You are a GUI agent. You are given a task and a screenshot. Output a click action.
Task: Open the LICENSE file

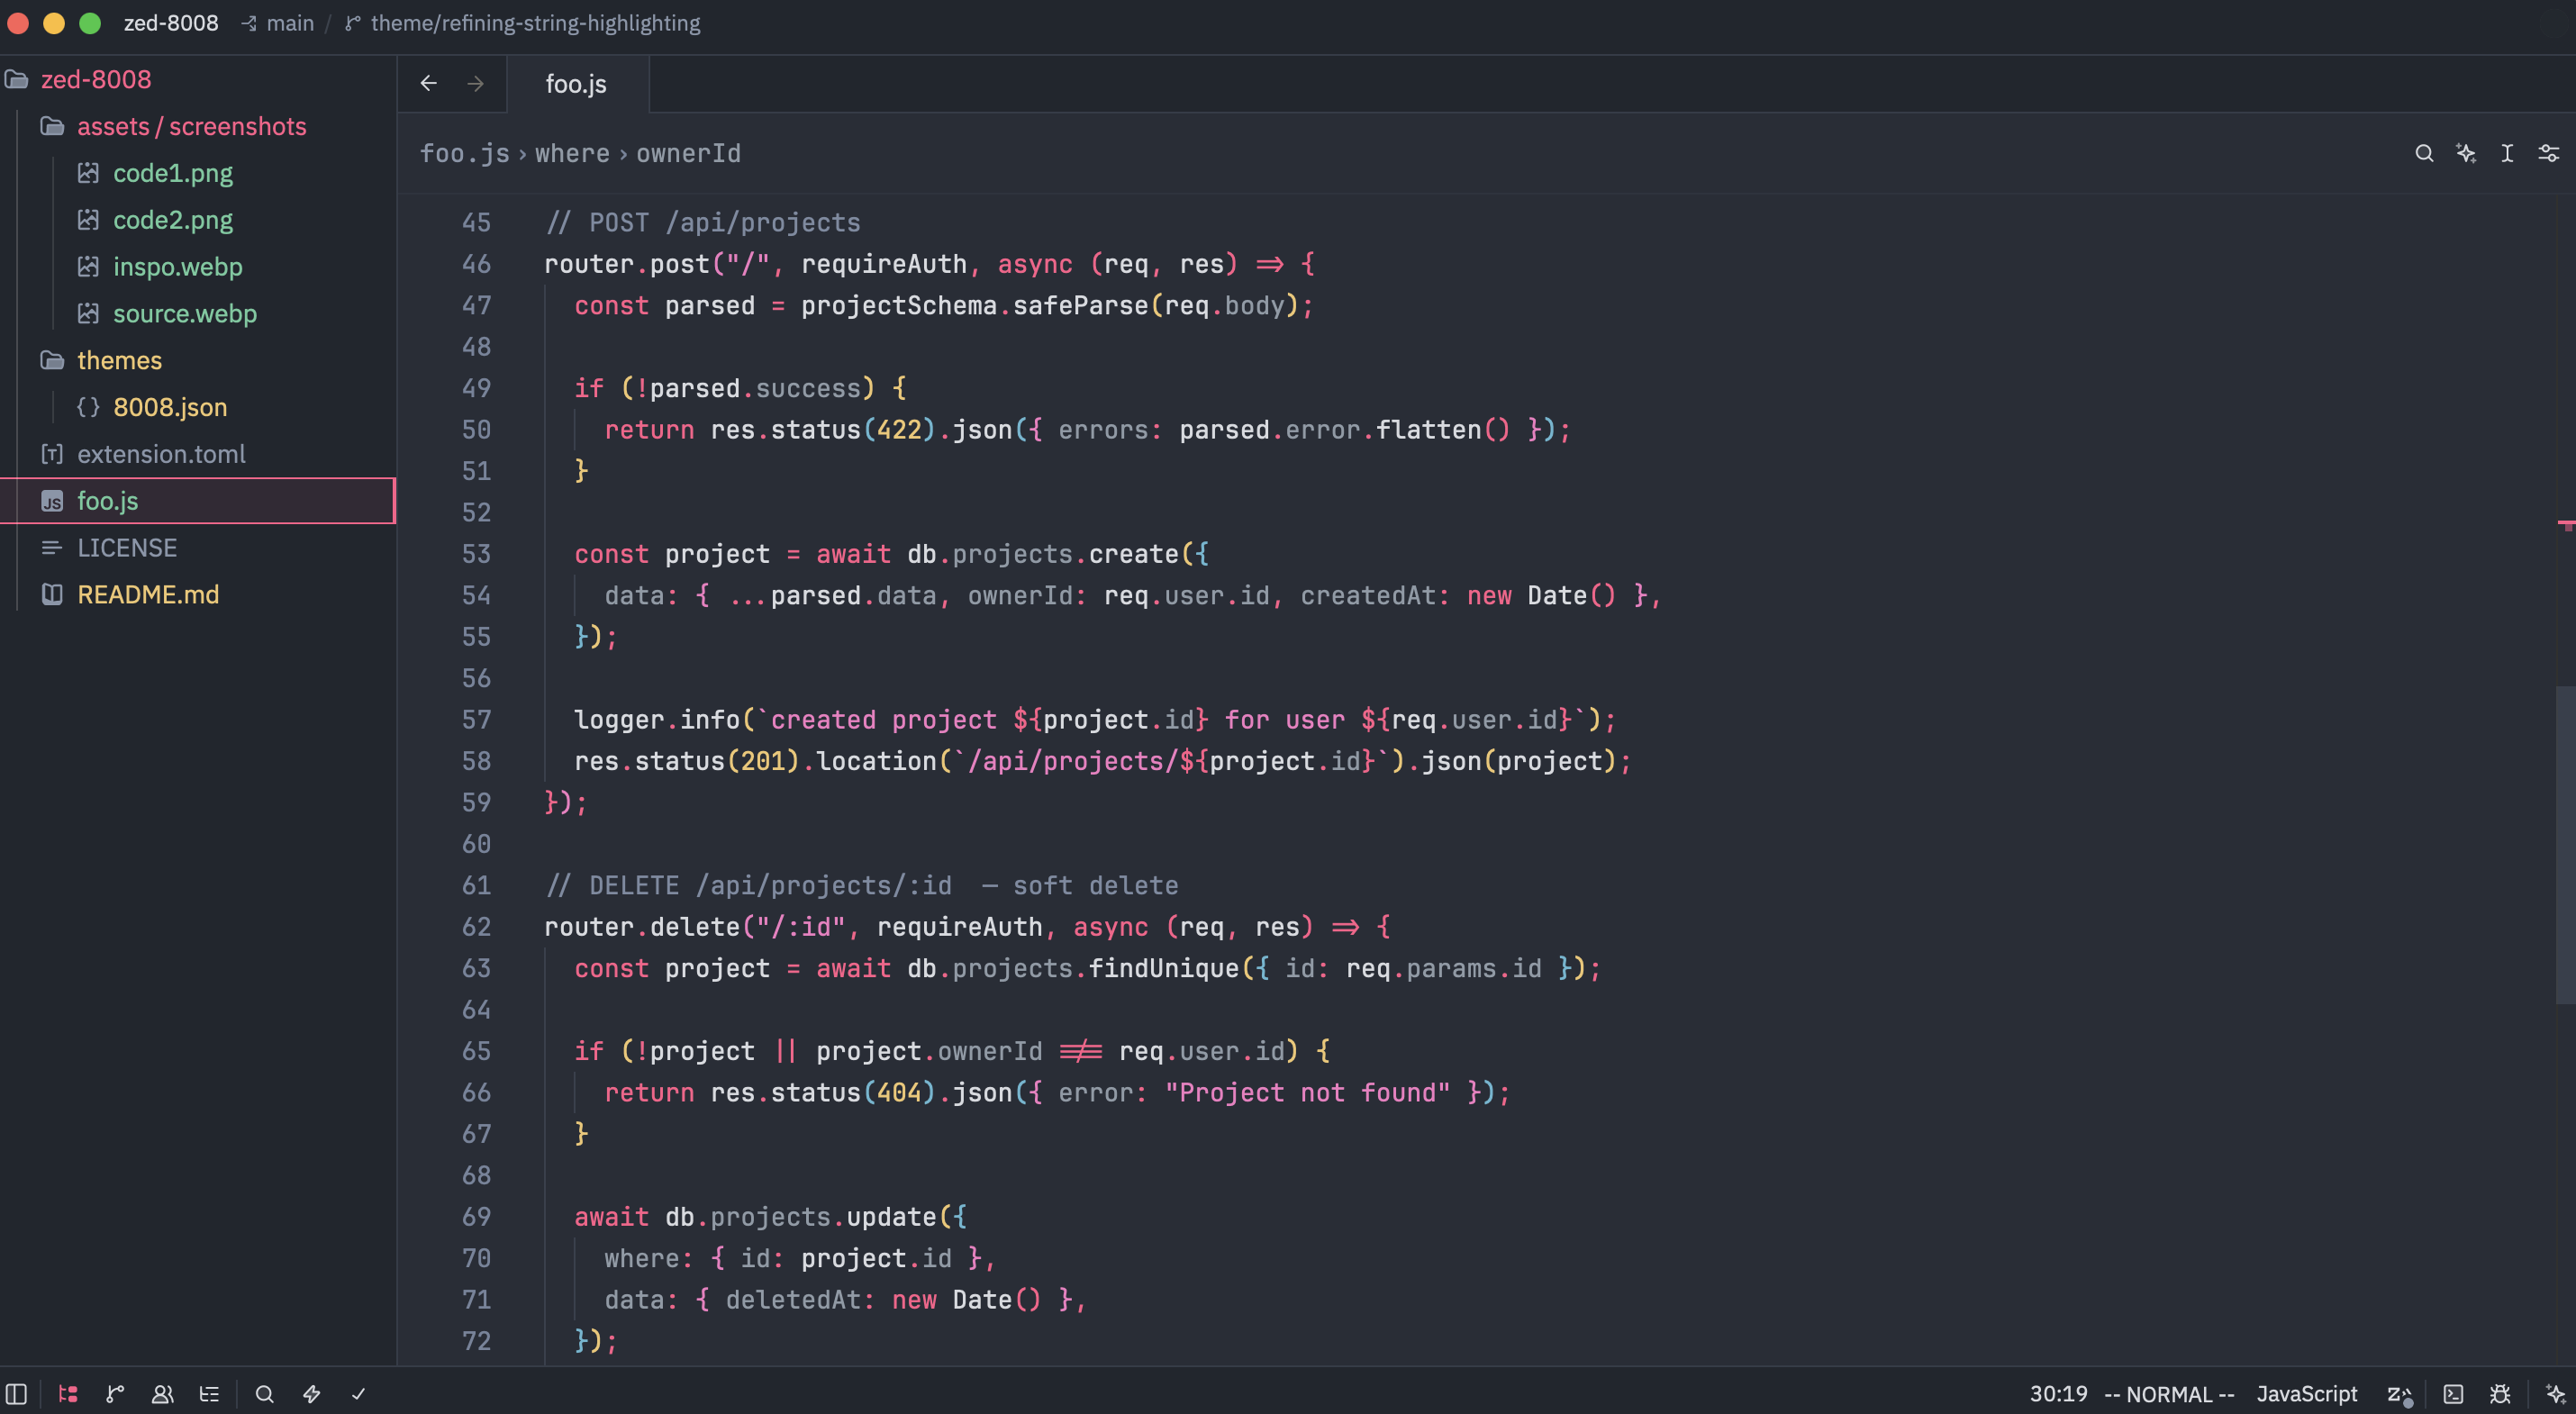pyautogui.click(x=127, y=548)
